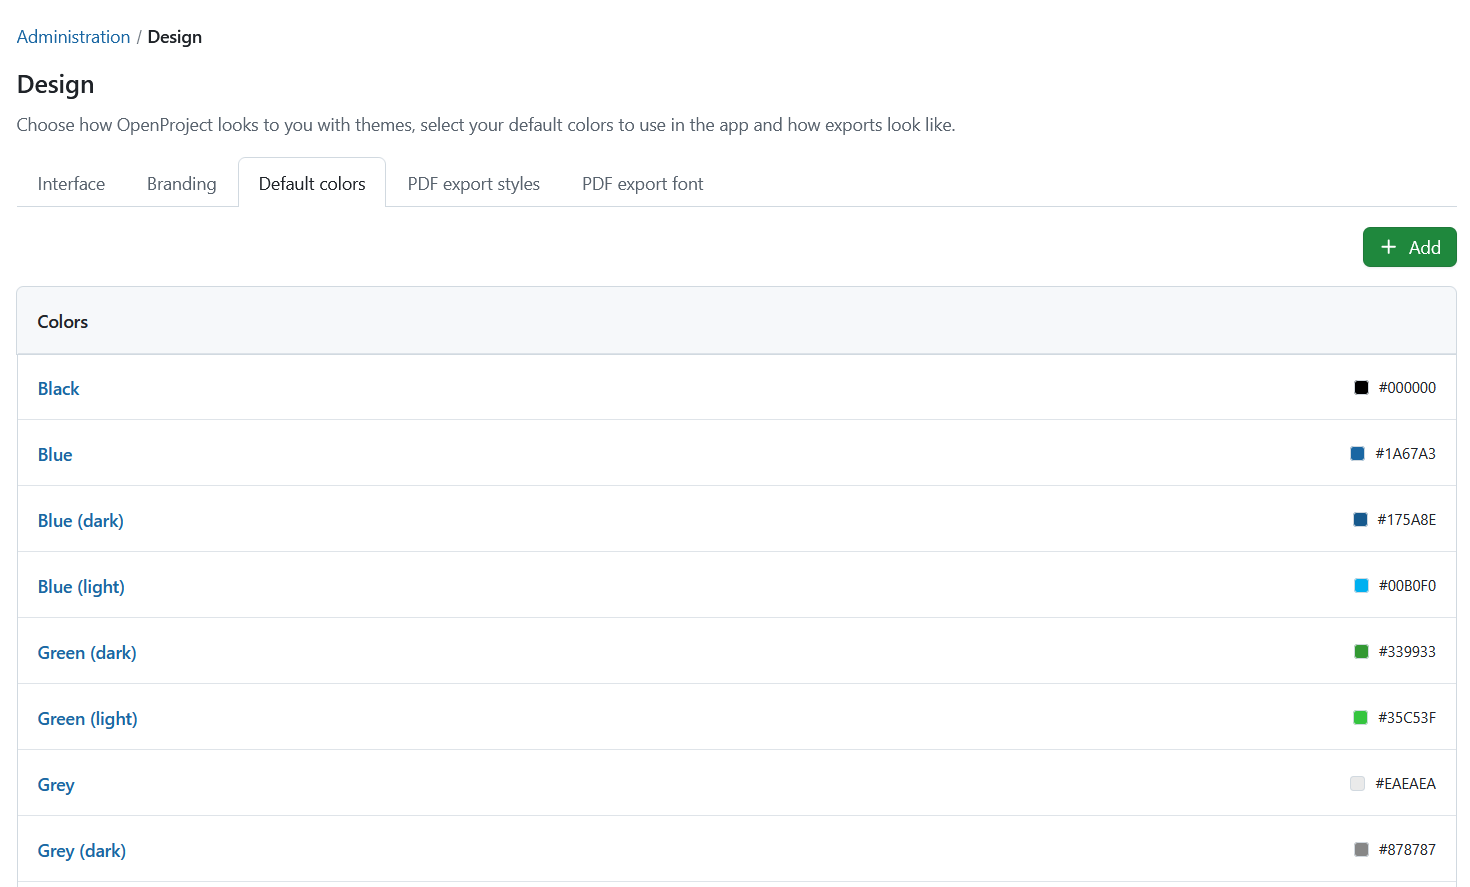This screenshot has width=1470, height=887.
Task: Click the dark blue swatch beside #175A8E
Action: [1360, 520]
